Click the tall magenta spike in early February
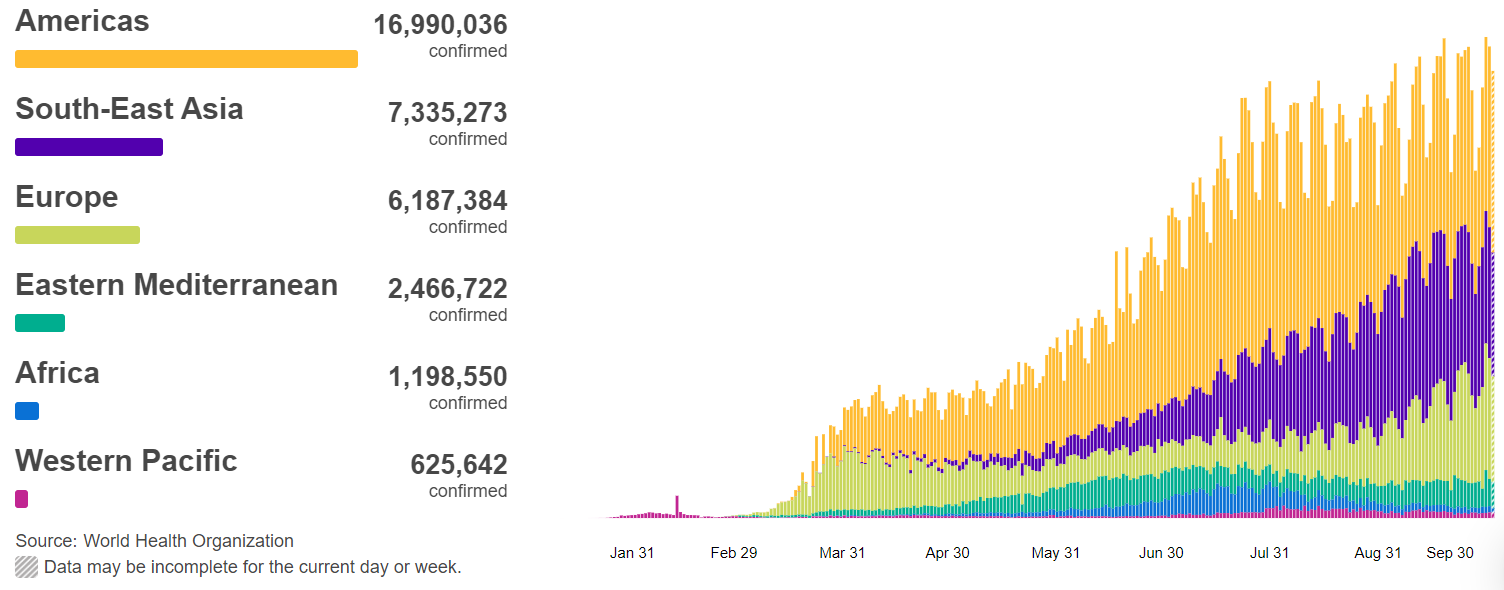The image size is (1504, 590). pos(677,505)
